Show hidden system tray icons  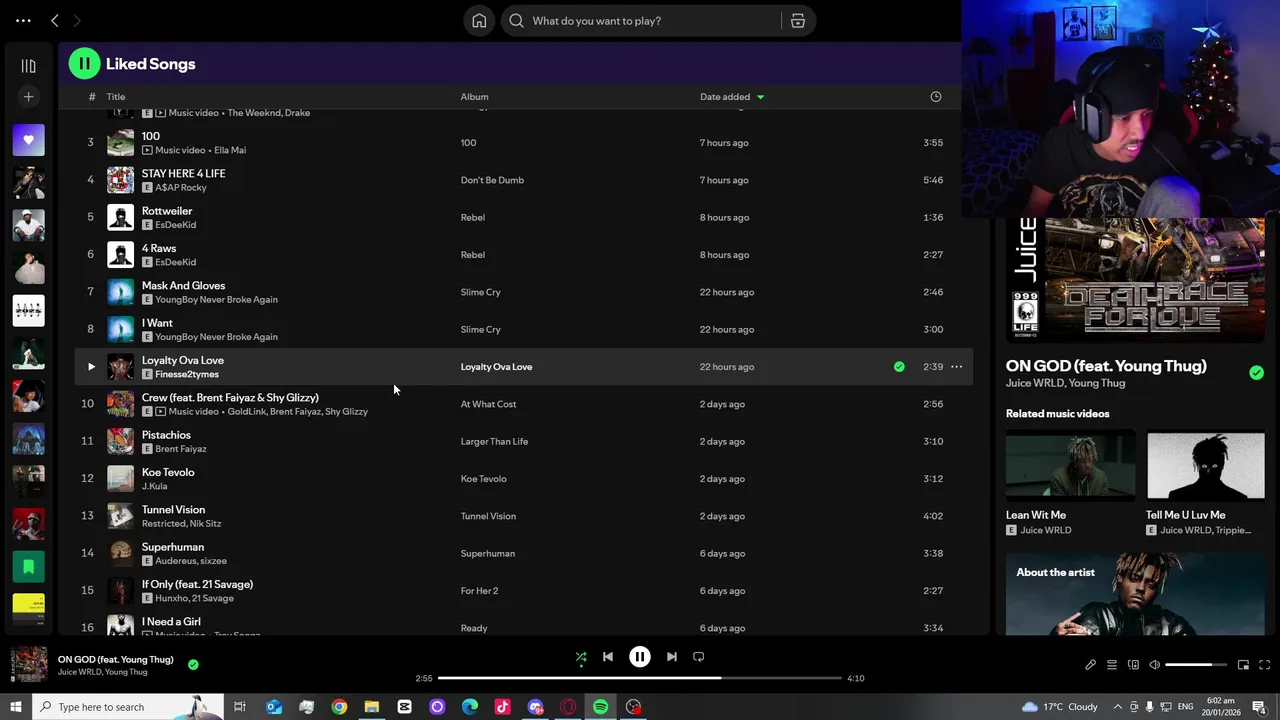tap(1117, 707)
